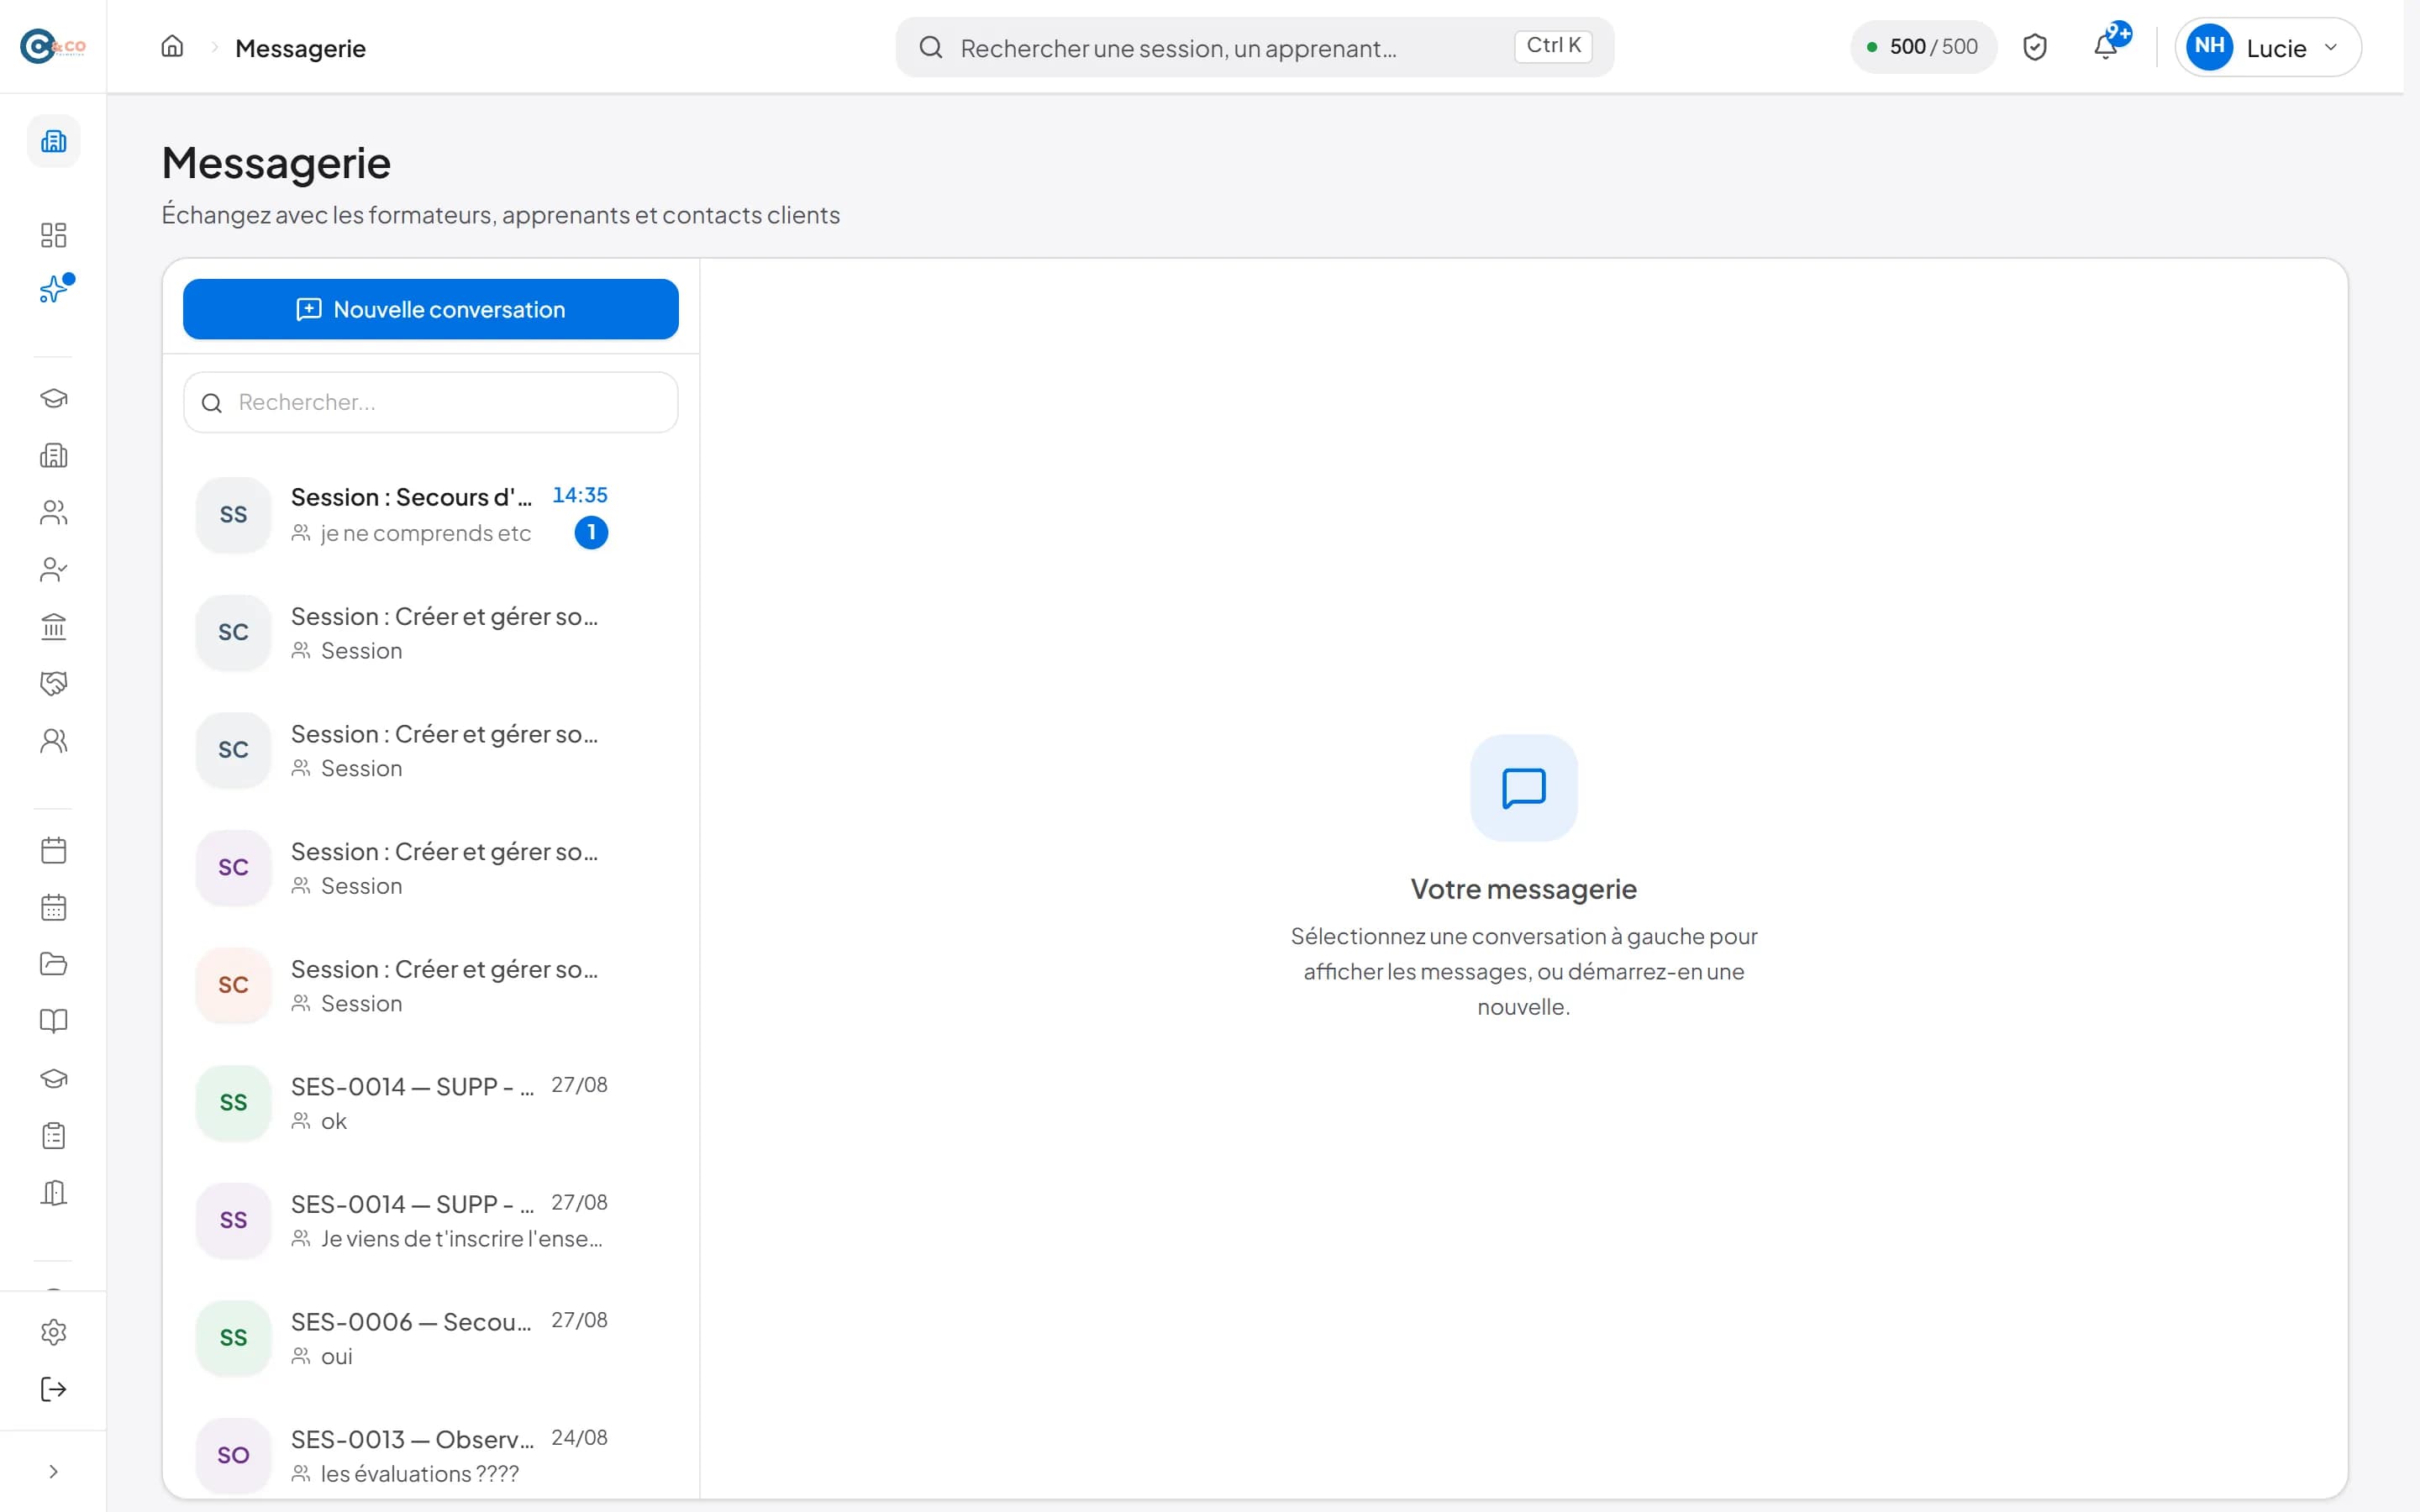Open the lower graduation cap sidebar icon
Viewport: 2420px width, 1512px height.
54,1079
